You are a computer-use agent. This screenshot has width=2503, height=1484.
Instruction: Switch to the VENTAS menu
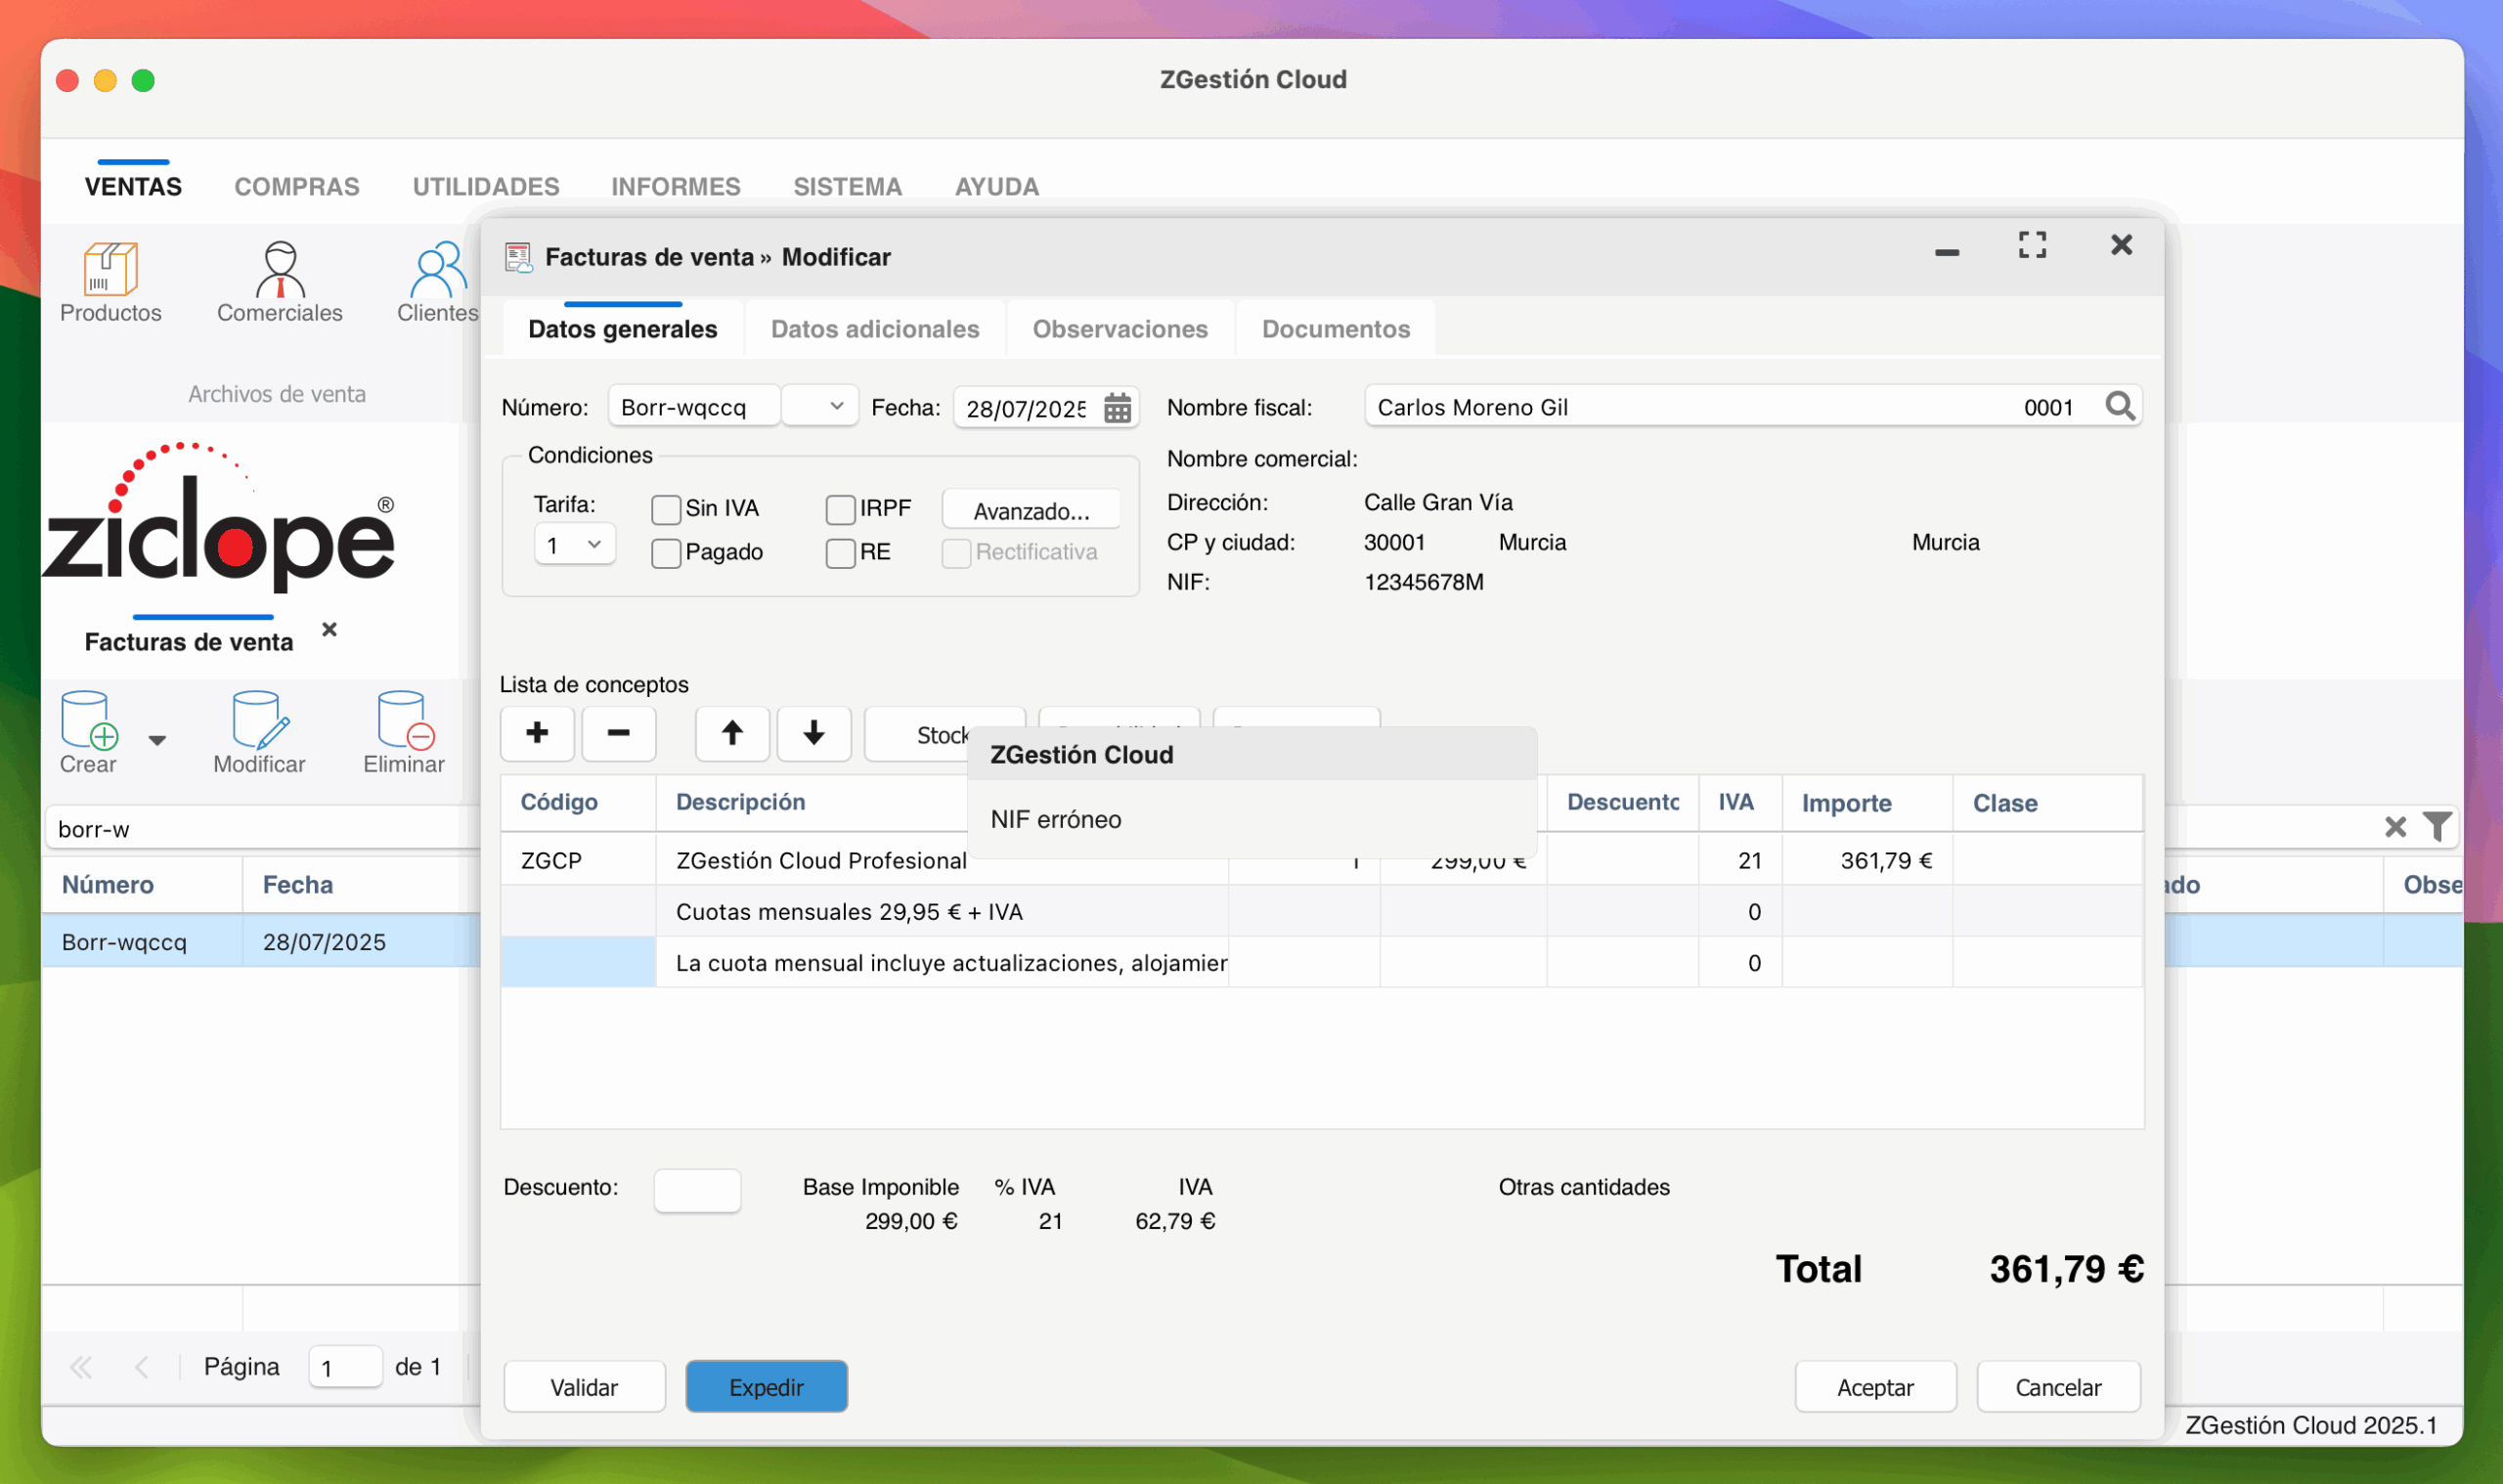click(133, 186)
